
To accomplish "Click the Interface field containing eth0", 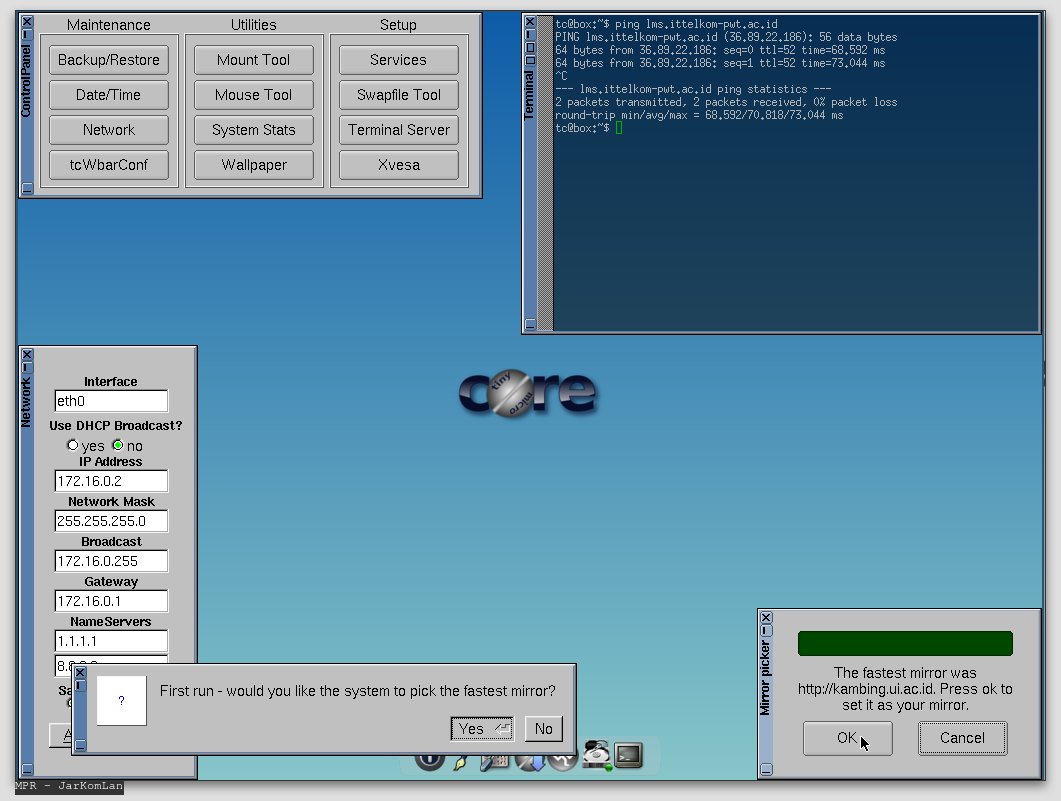I will [111, 401].
